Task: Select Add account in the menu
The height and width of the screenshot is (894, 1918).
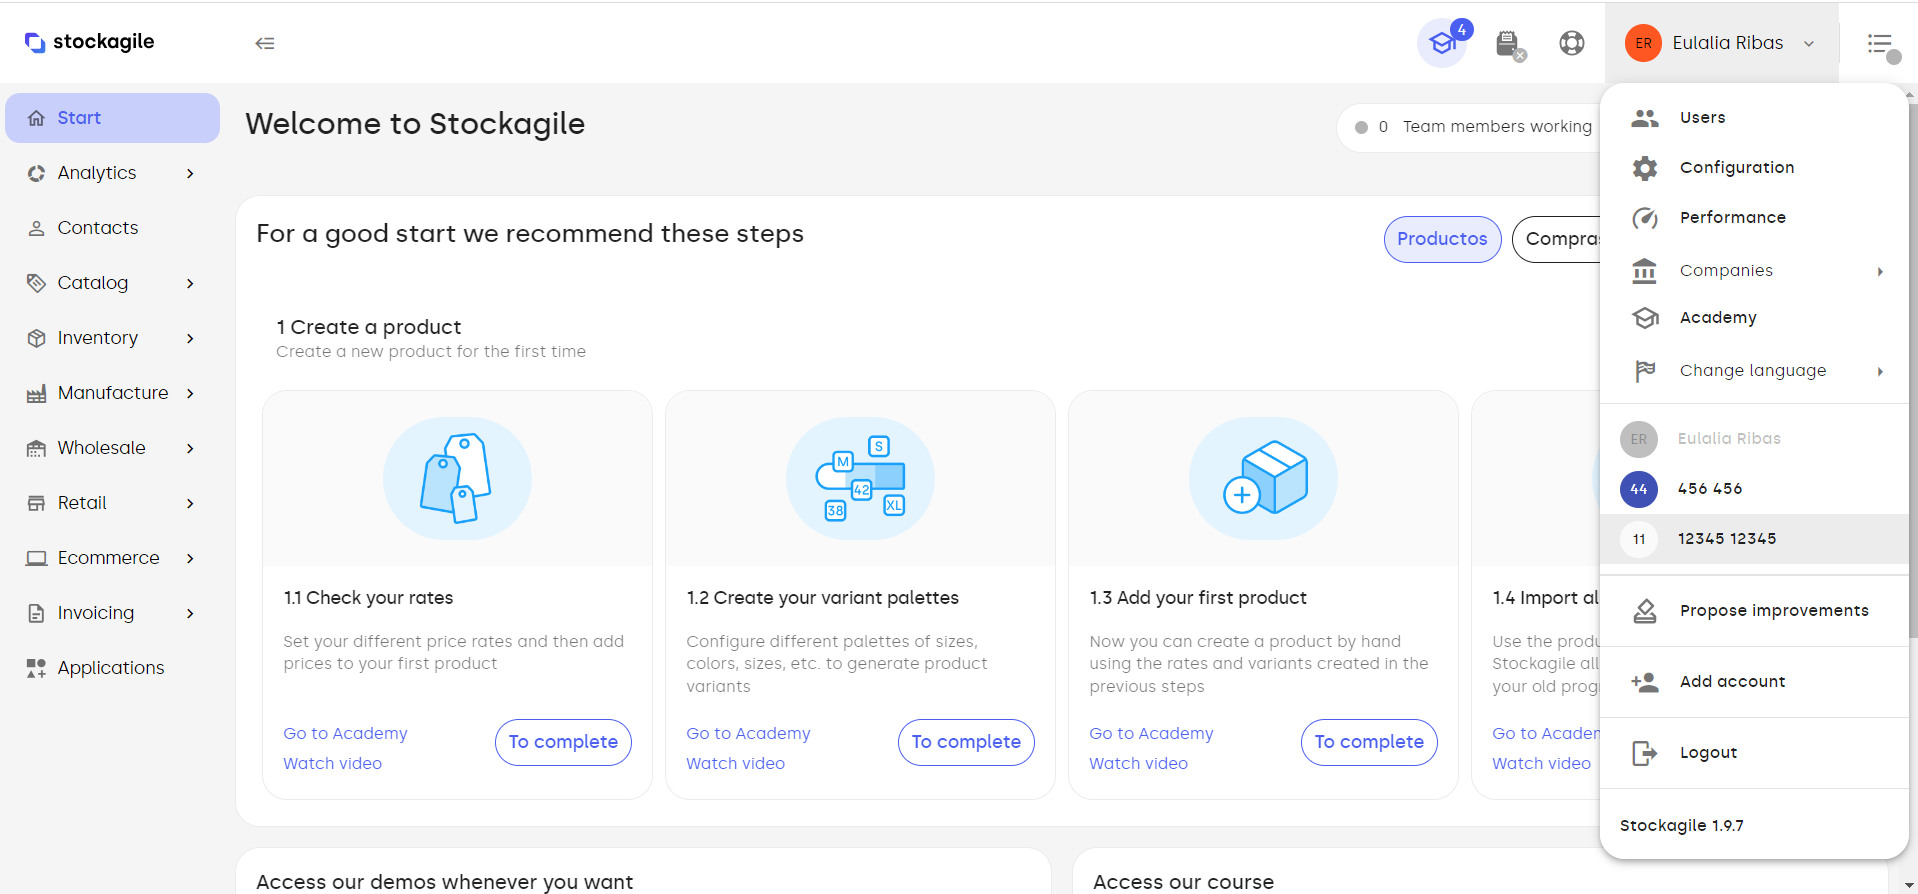Action: point(1754,682)
